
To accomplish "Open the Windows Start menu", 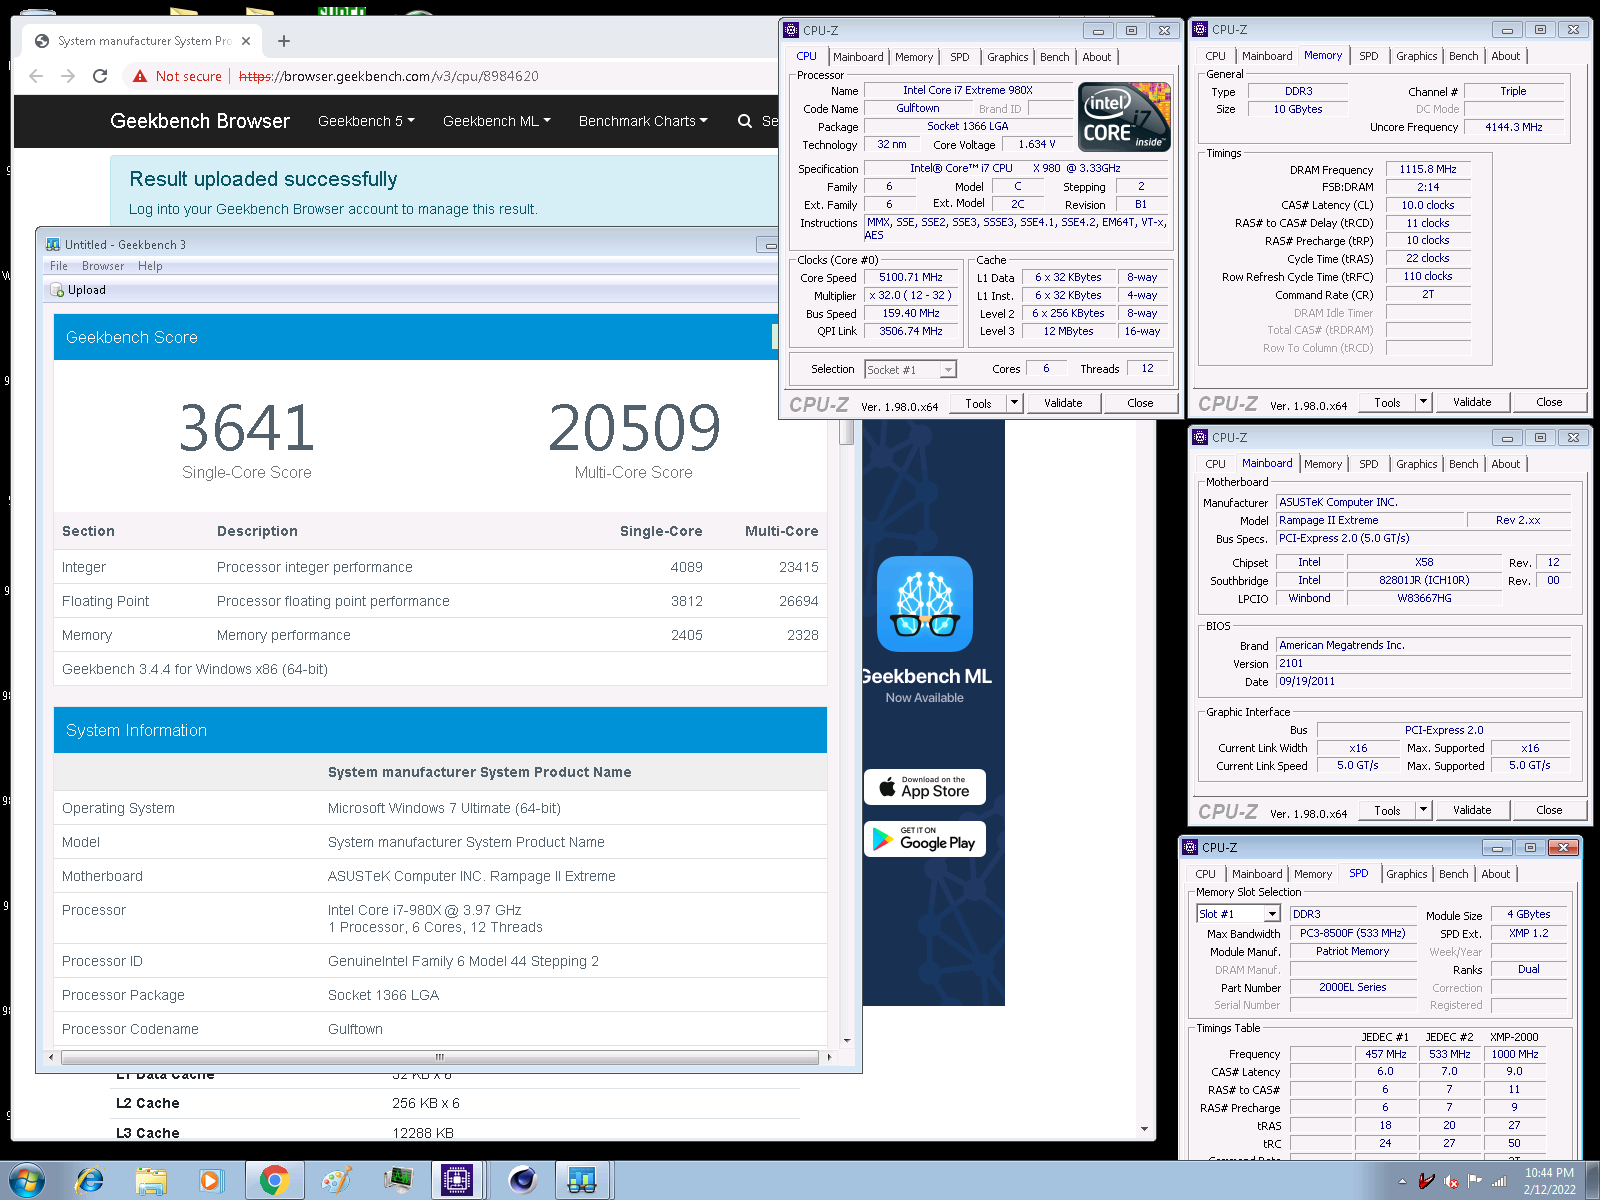I will [x=25, y=1180].
